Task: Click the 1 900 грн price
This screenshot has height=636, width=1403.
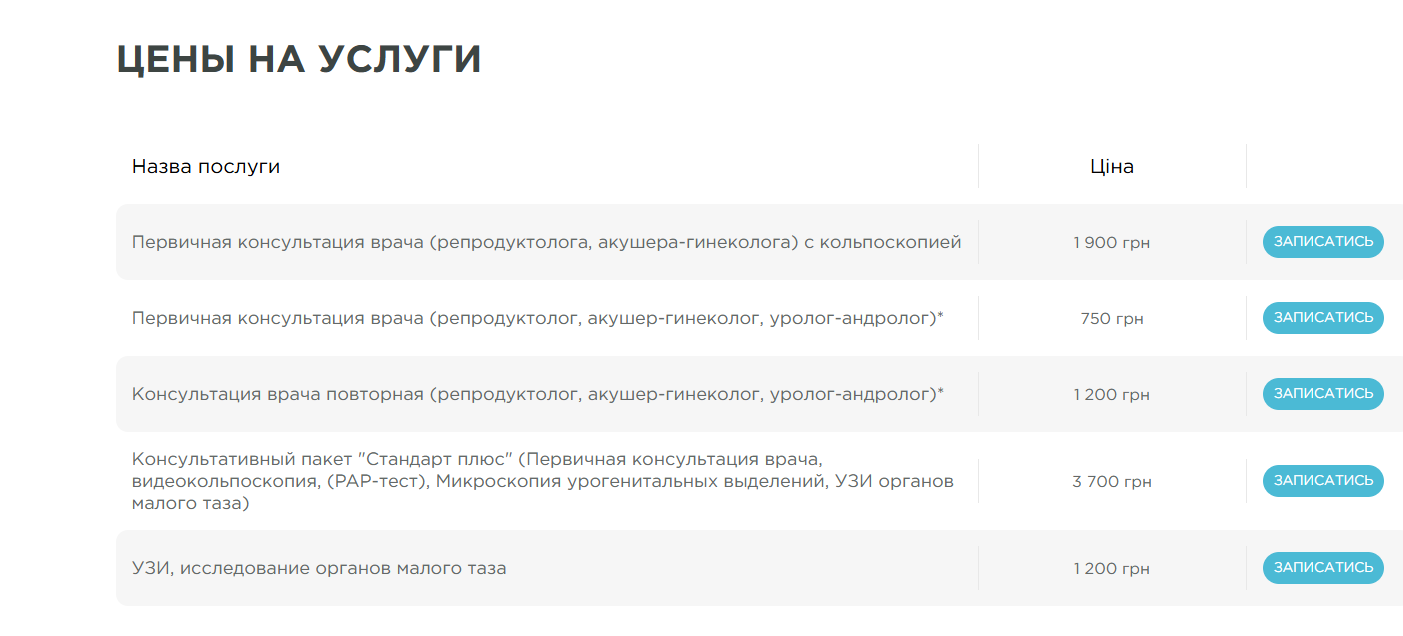Action: click(1111, 243)
